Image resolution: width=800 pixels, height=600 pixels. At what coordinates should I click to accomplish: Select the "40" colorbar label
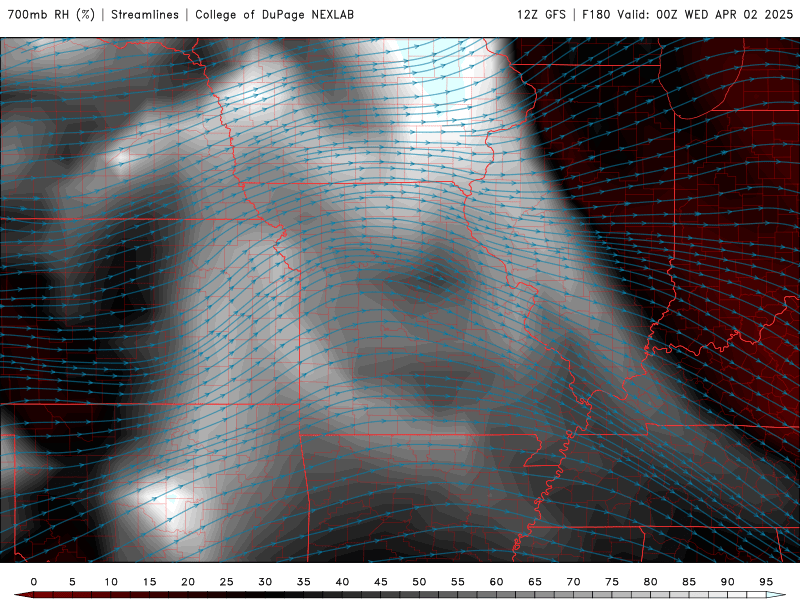point(342,582)
